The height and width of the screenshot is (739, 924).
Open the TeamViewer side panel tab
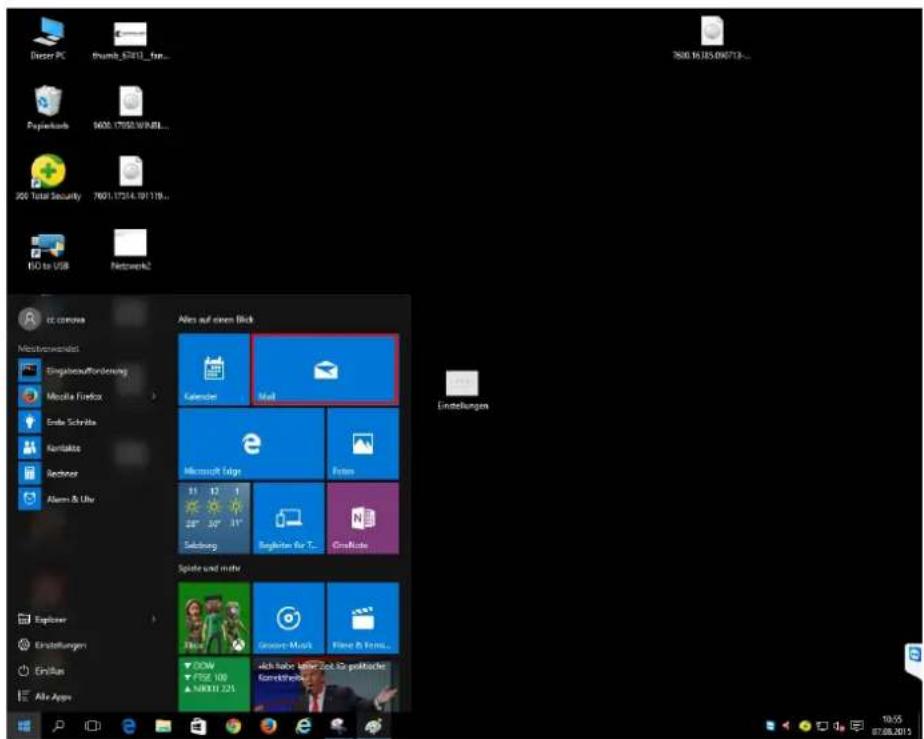[915, 661]
